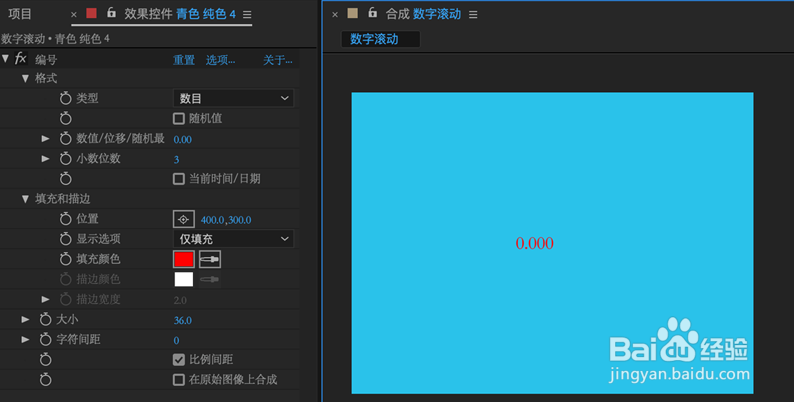Expand the 字符间距 property
This screenshot has height=402, width=794.
point(25,339)
